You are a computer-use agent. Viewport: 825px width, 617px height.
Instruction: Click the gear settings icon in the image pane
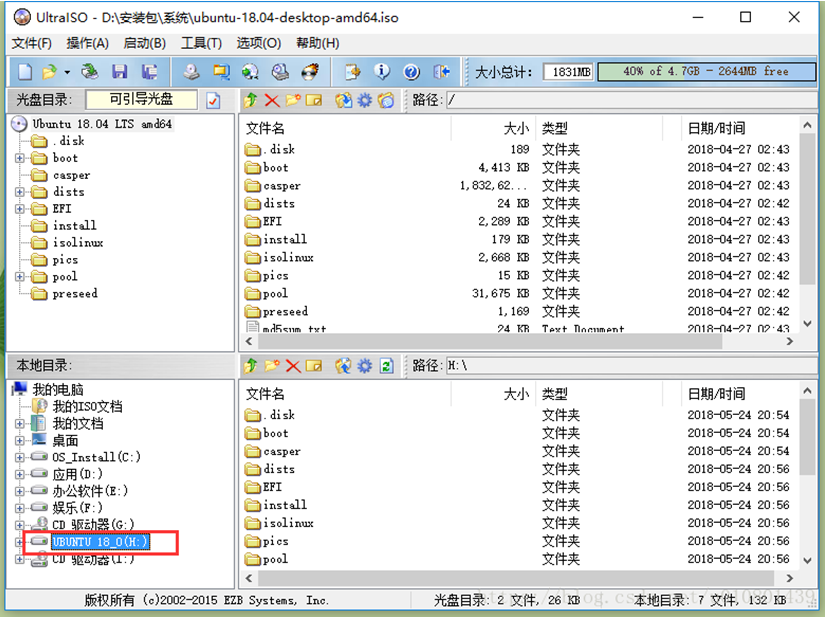click(x=365, y=100)
